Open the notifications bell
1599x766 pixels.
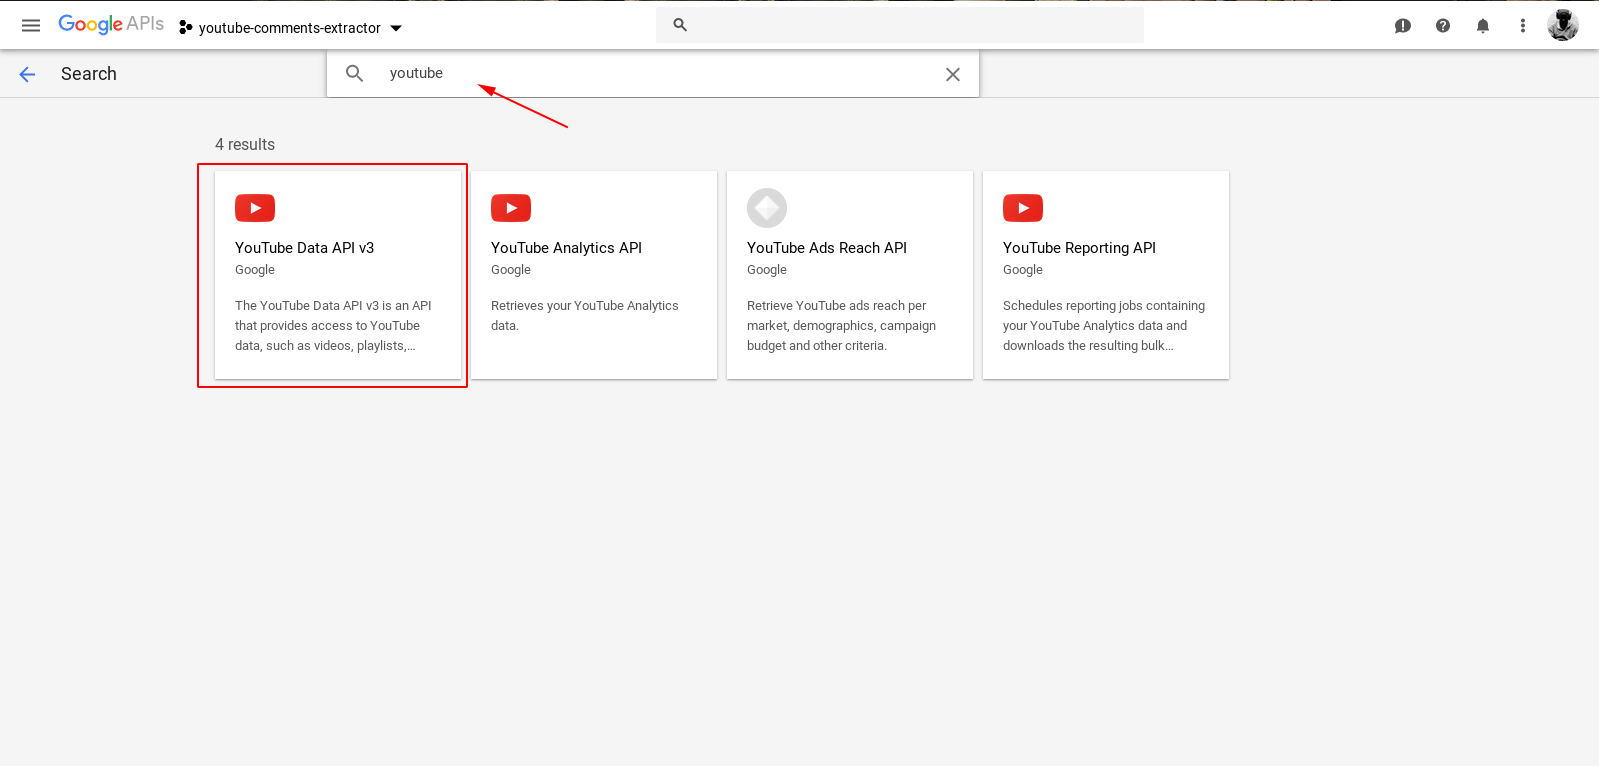pyautogui.click(x=1482, y=26)
